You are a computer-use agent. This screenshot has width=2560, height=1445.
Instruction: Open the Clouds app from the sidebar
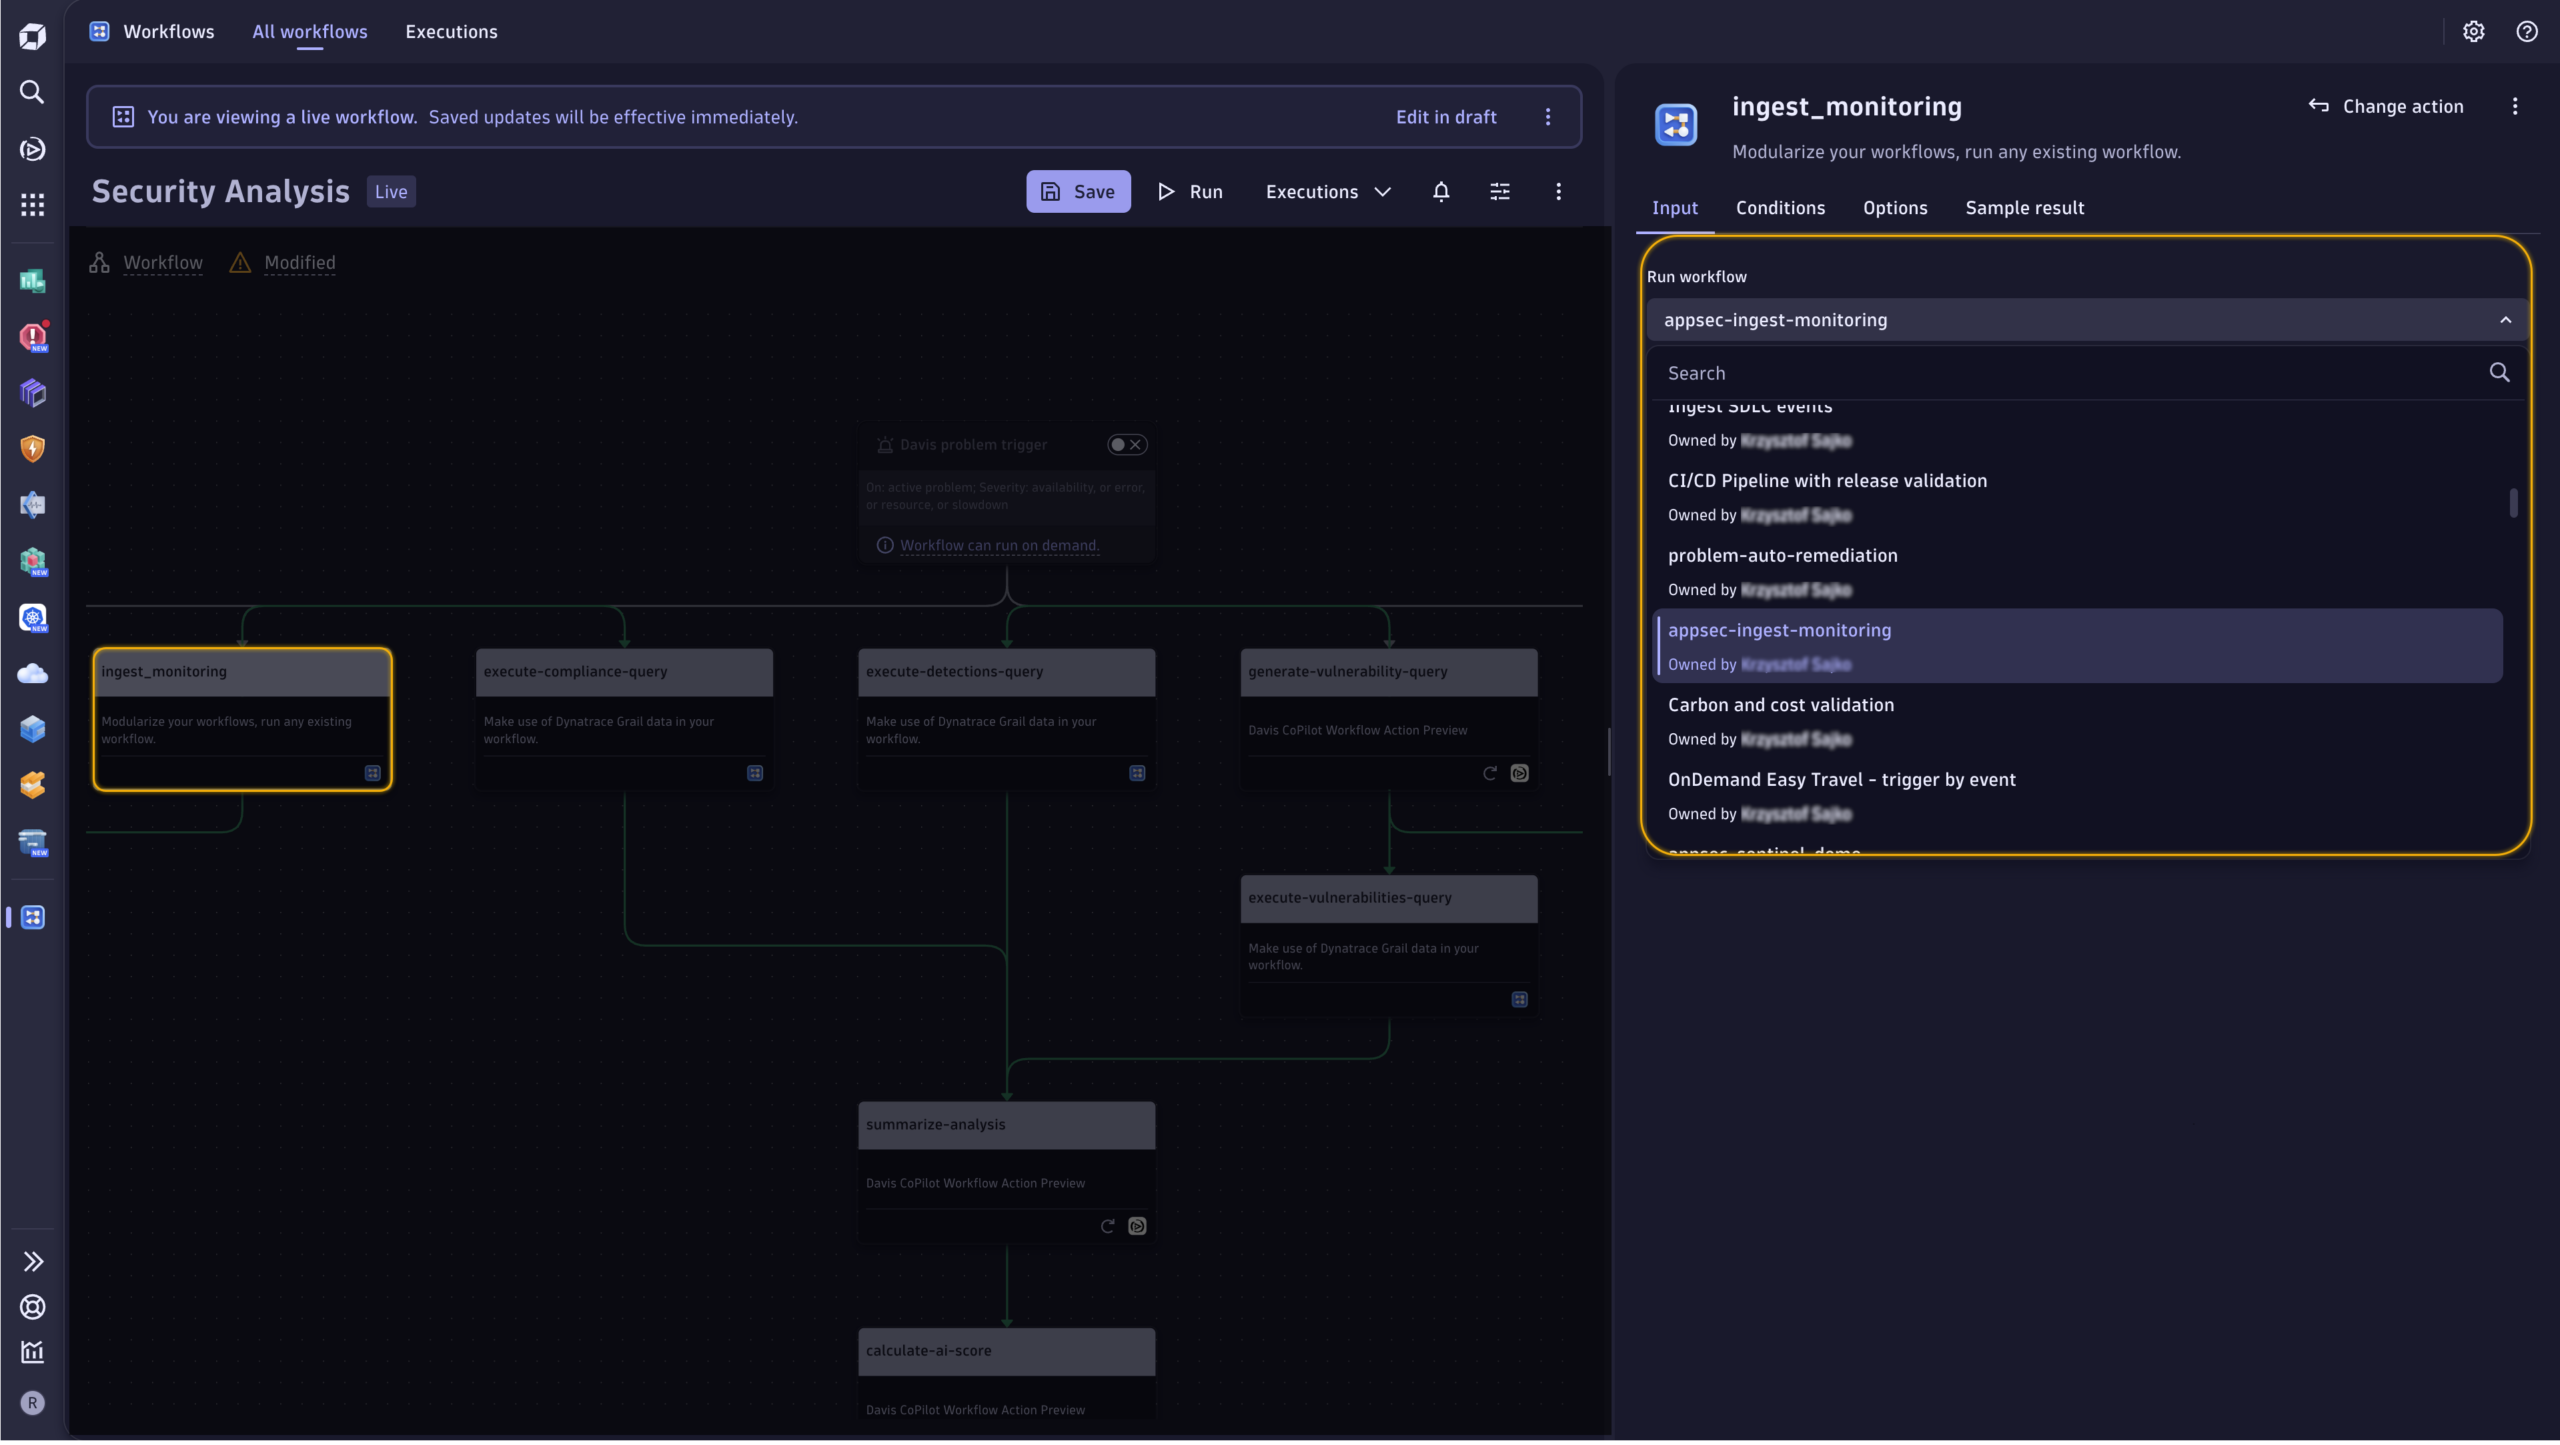(32, 673)
